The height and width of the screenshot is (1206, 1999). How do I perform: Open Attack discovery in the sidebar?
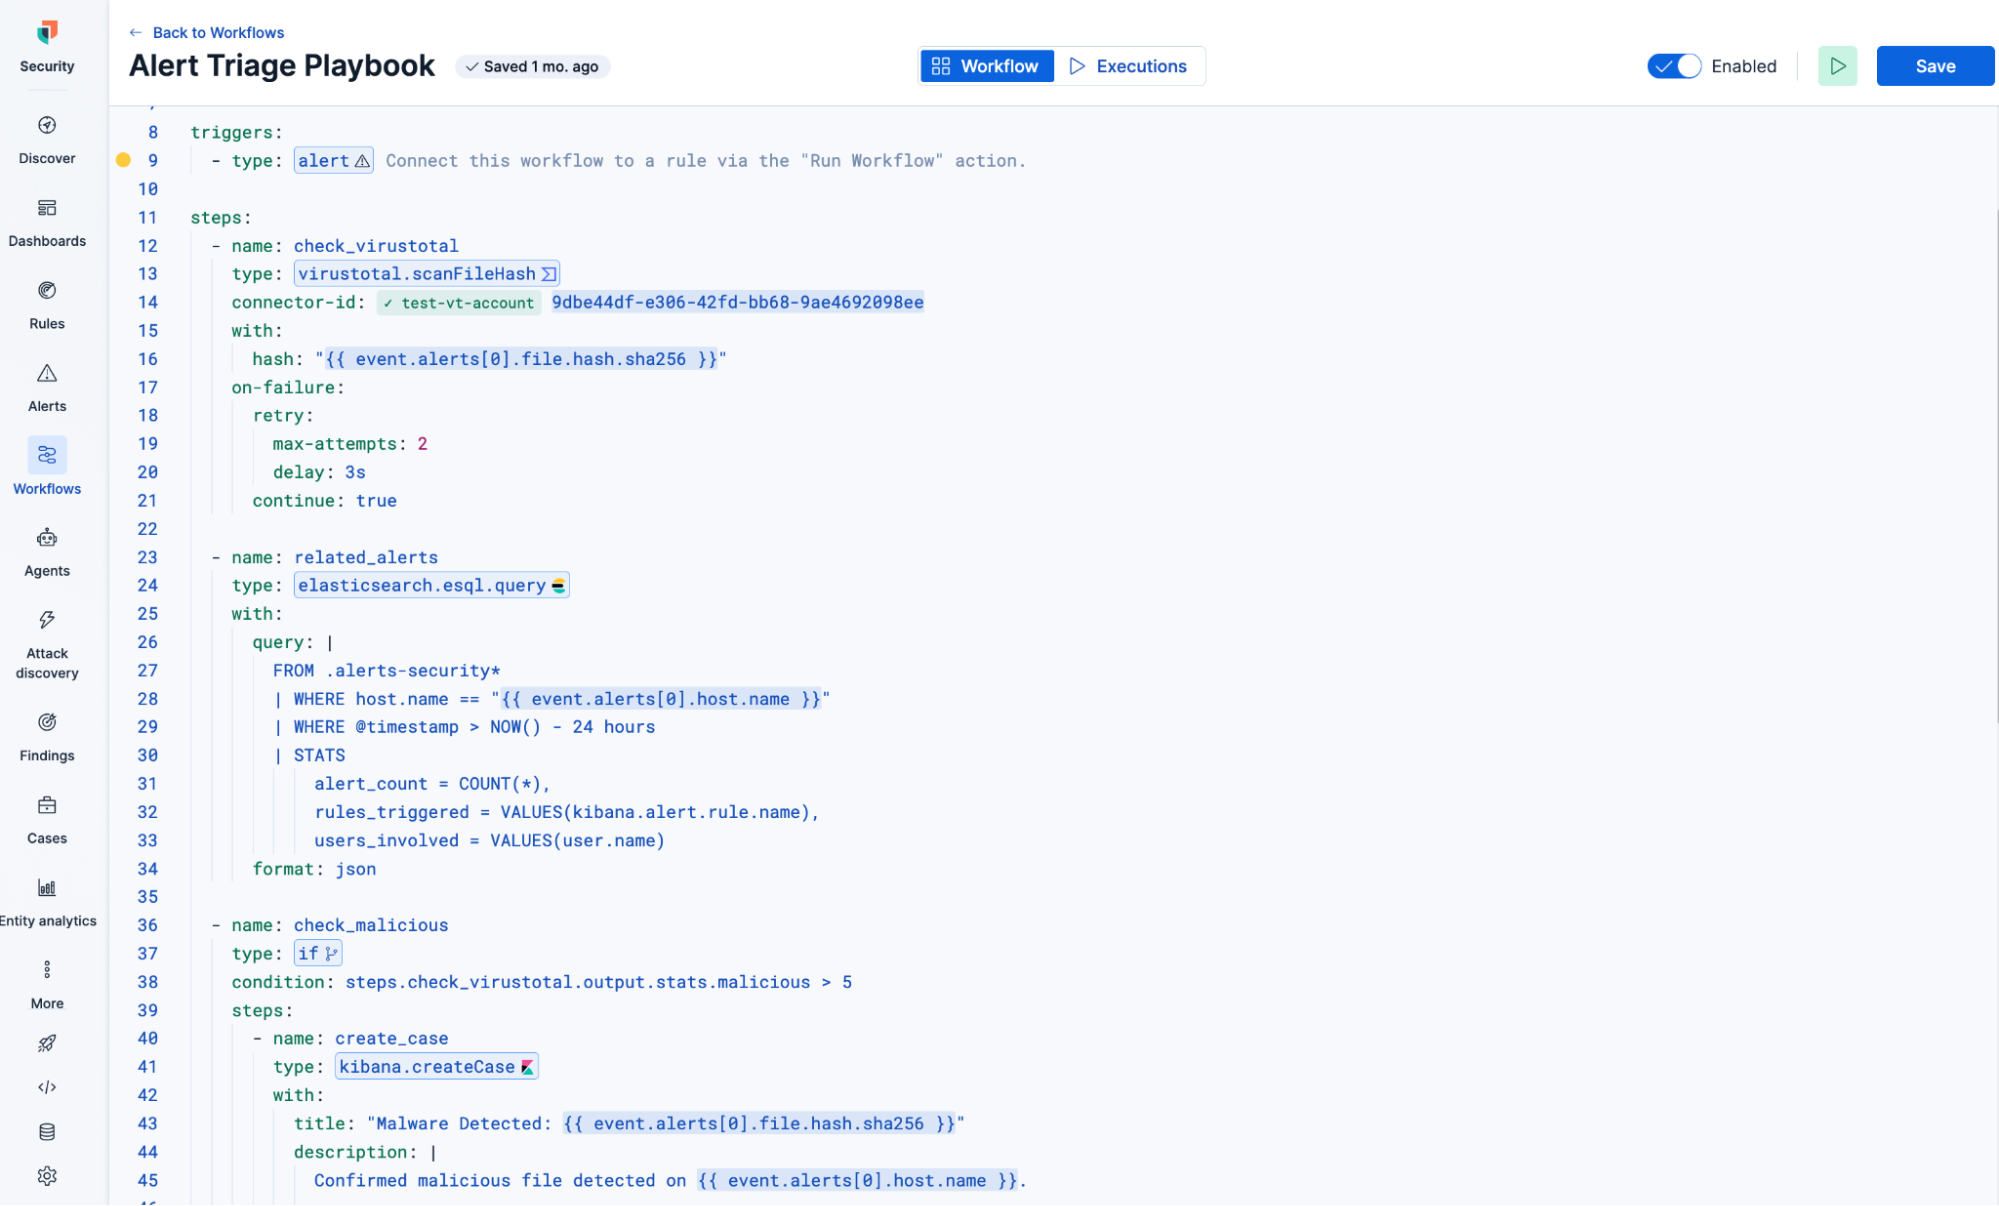coord(47,645)
